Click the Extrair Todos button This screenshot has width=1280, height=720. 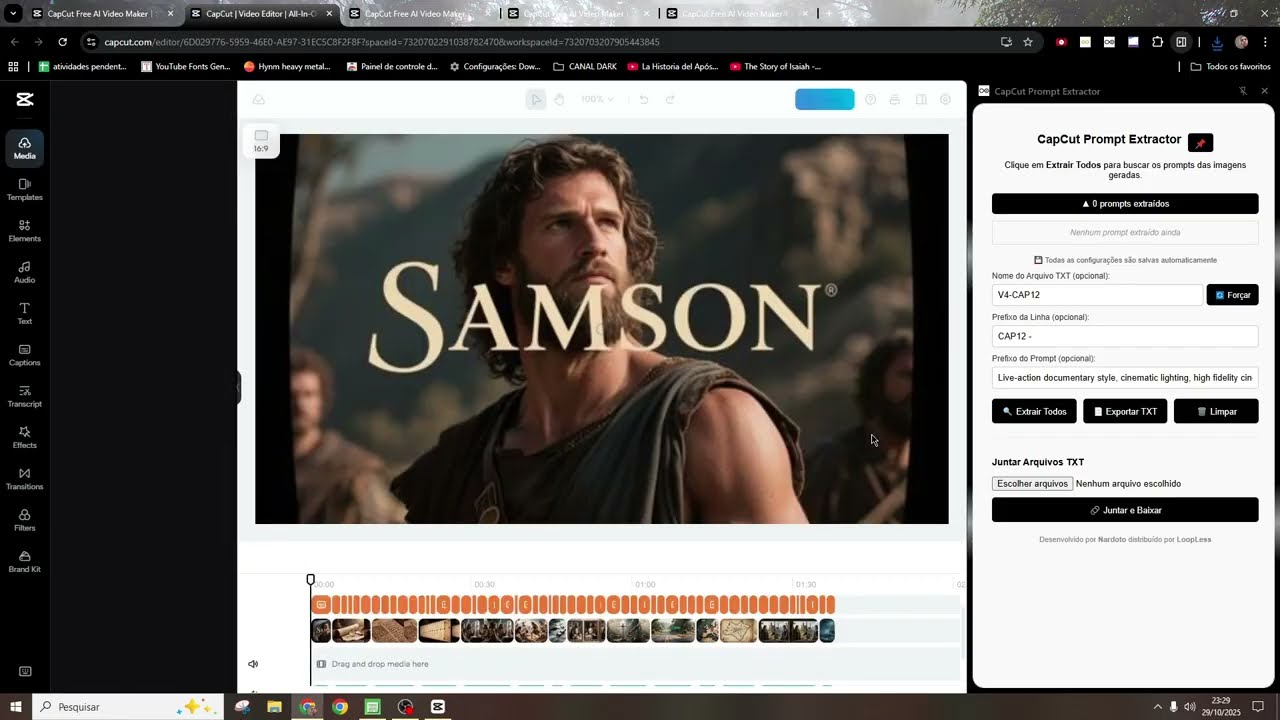(x=1034, y=411)
